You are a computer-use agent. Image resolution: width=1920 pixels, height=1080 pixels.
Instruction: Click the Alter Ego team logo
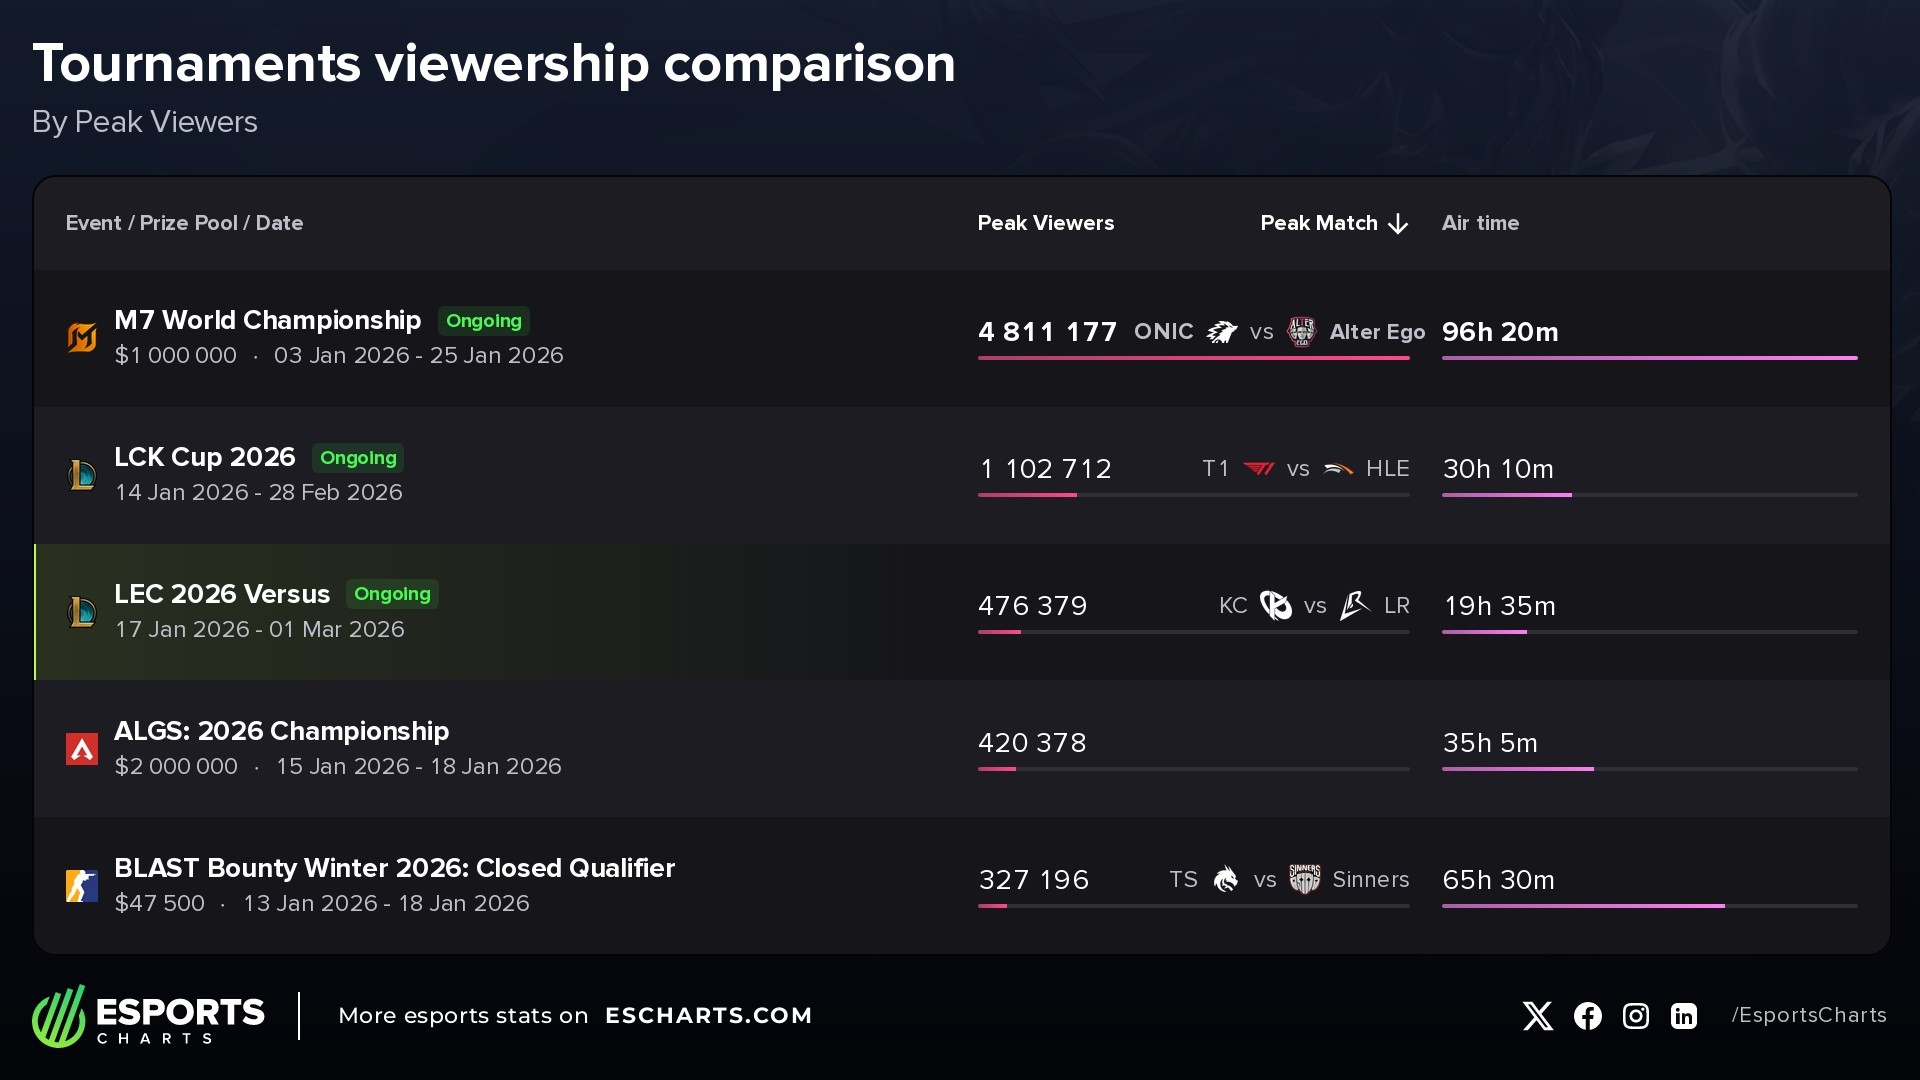pos(1301,332)
